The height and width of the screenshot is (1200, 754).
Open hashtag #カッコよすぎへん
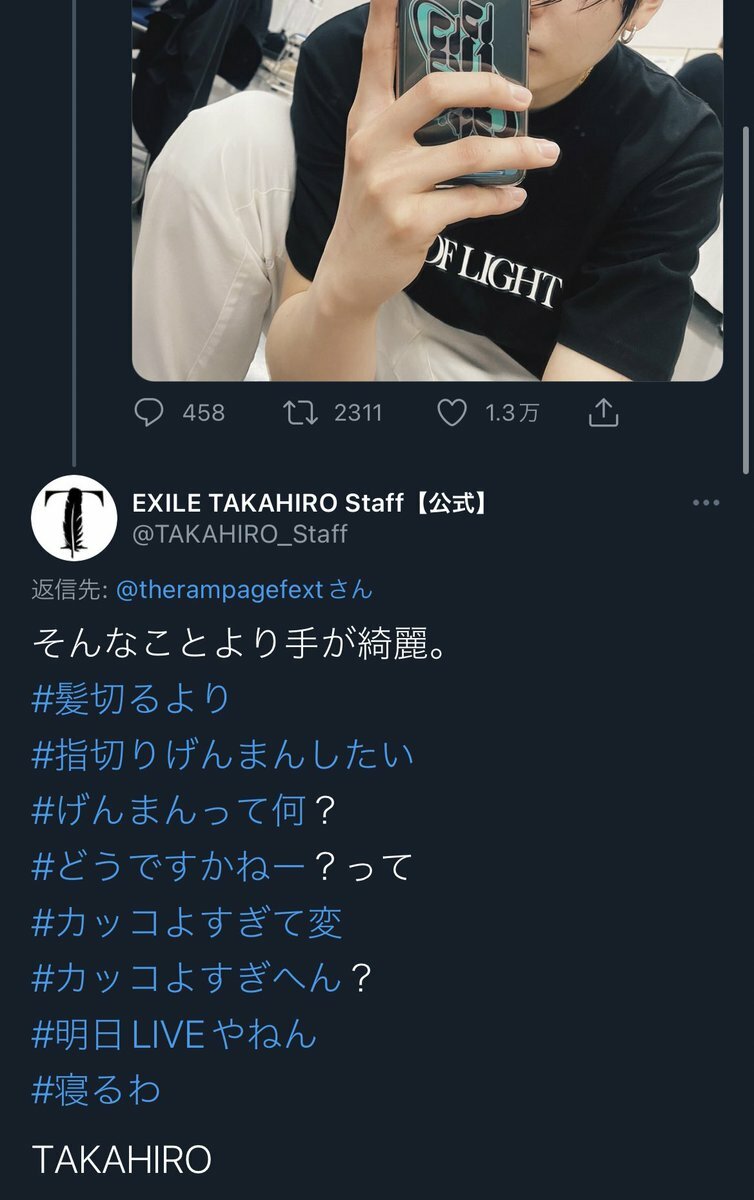[x=187, y=979]
